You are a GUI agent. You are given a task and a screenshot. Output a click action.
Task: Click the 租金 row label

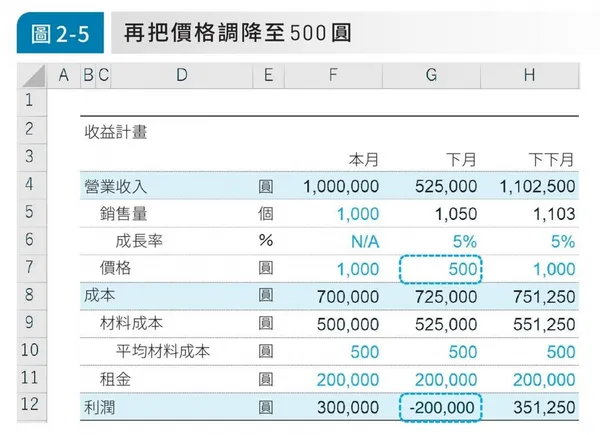pyautogui.click(x=116, y=379)
